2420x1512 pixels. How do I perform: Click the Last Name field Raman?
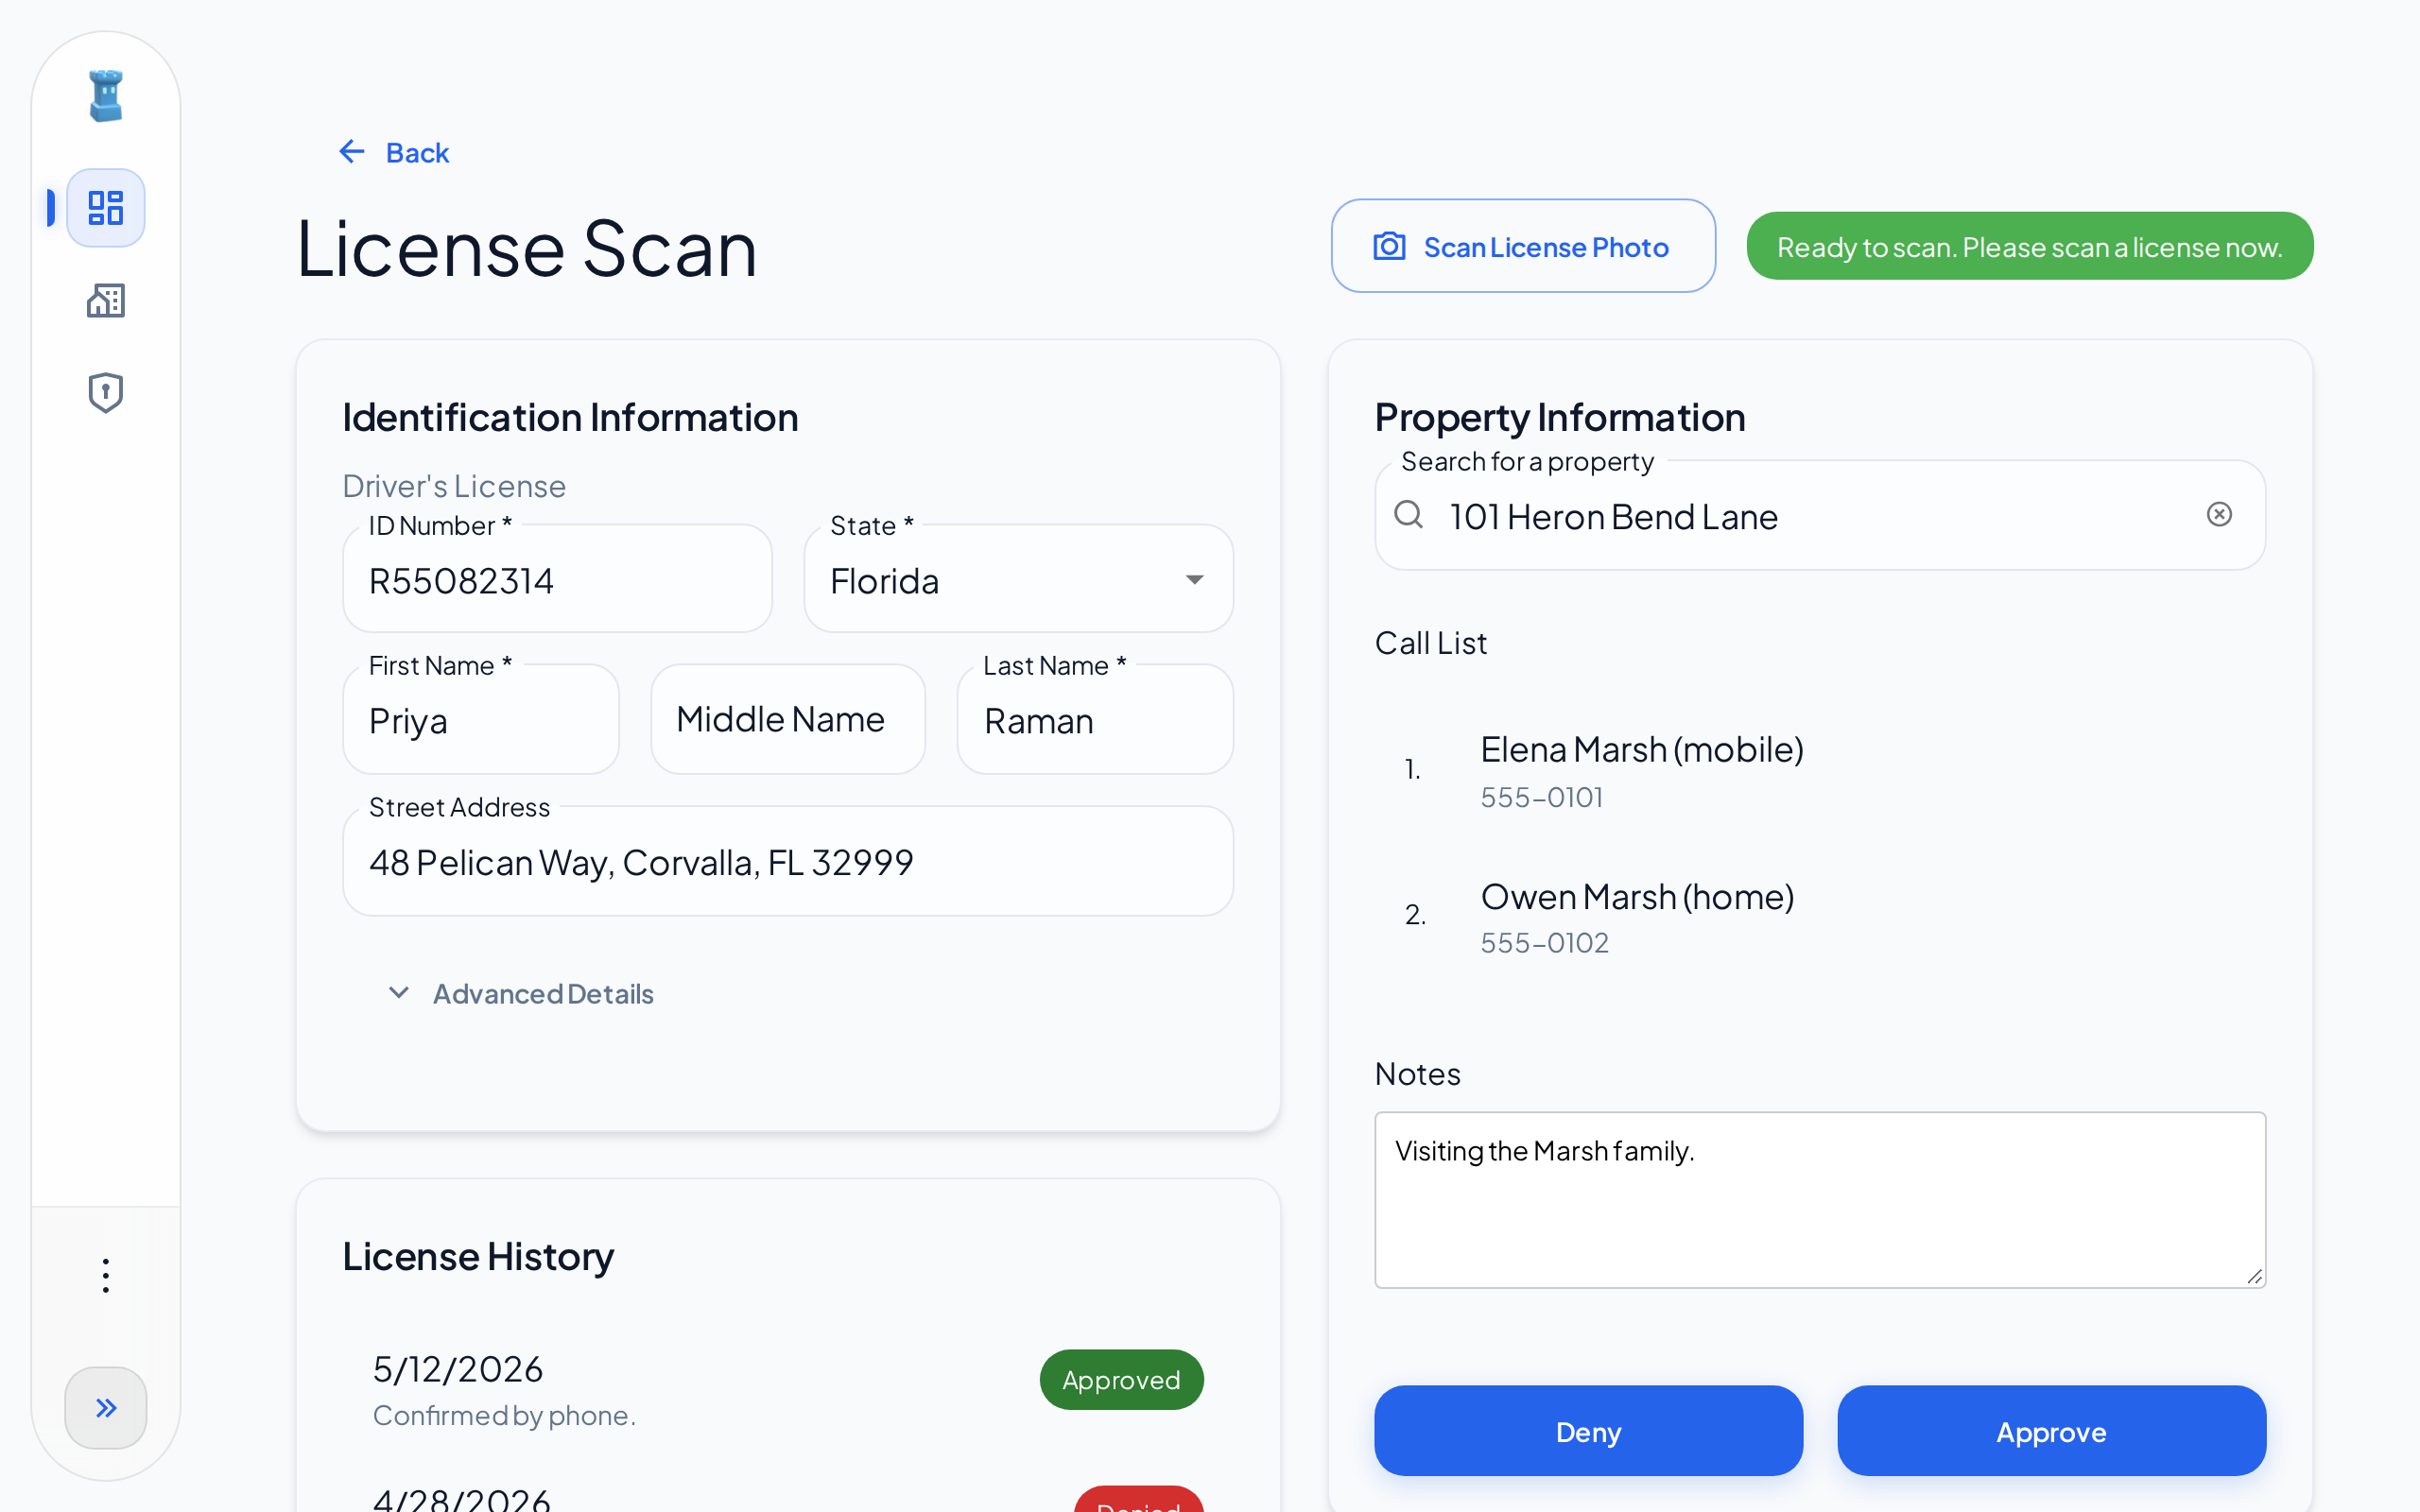pyautogui.click(x=1095, y=720)
